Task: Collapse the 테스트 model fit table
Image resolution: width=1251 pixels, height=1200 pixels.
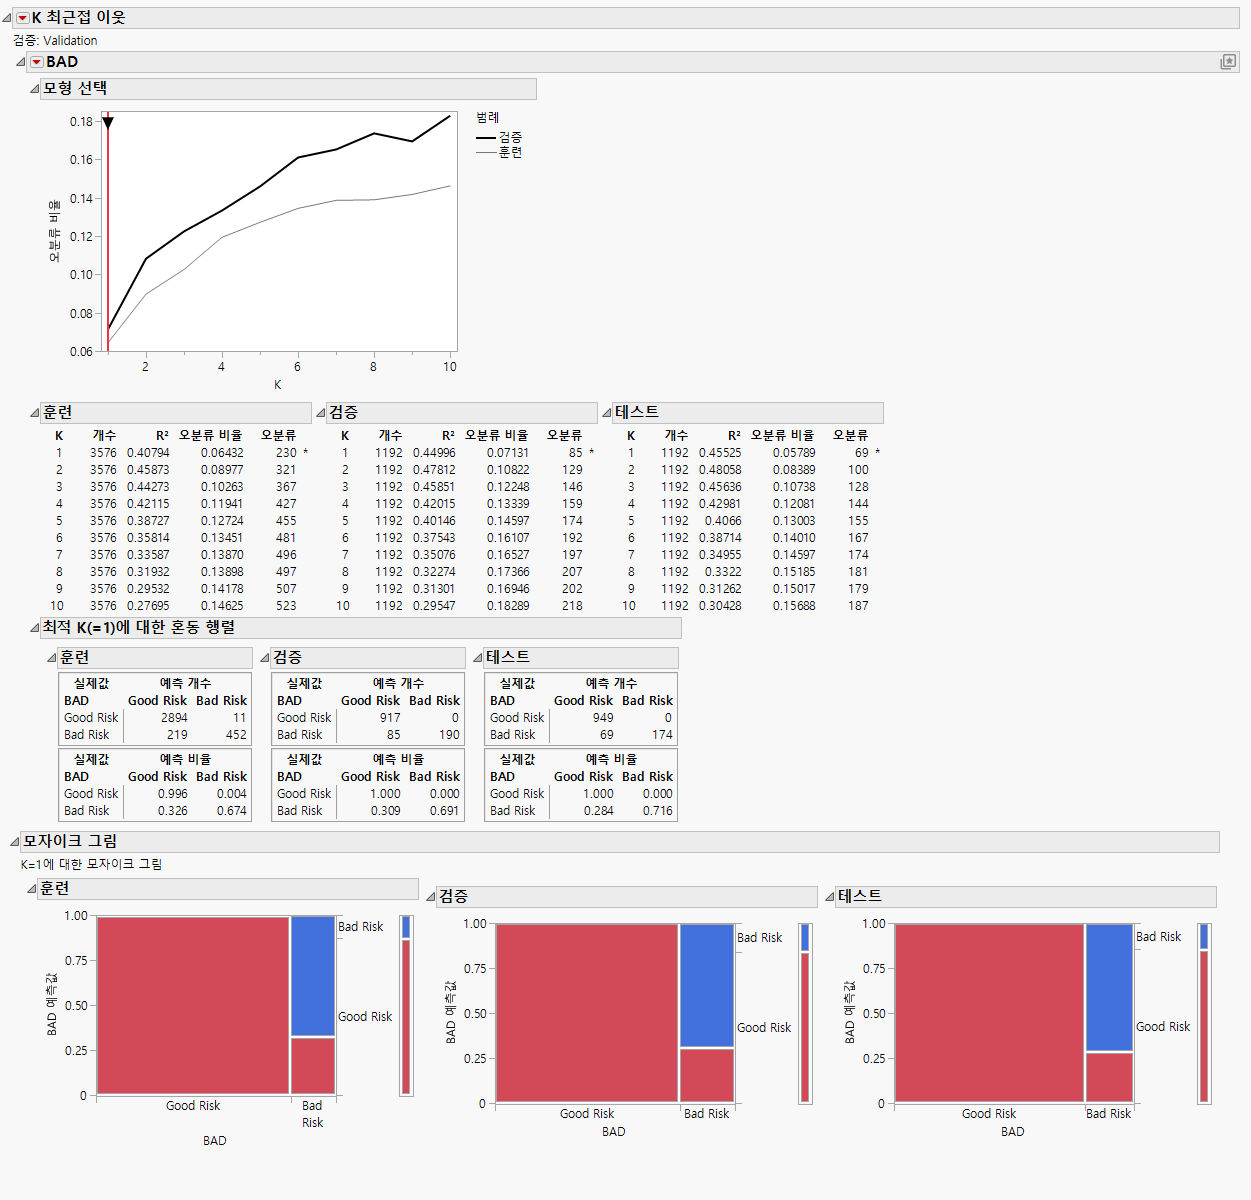Action: 607,411
